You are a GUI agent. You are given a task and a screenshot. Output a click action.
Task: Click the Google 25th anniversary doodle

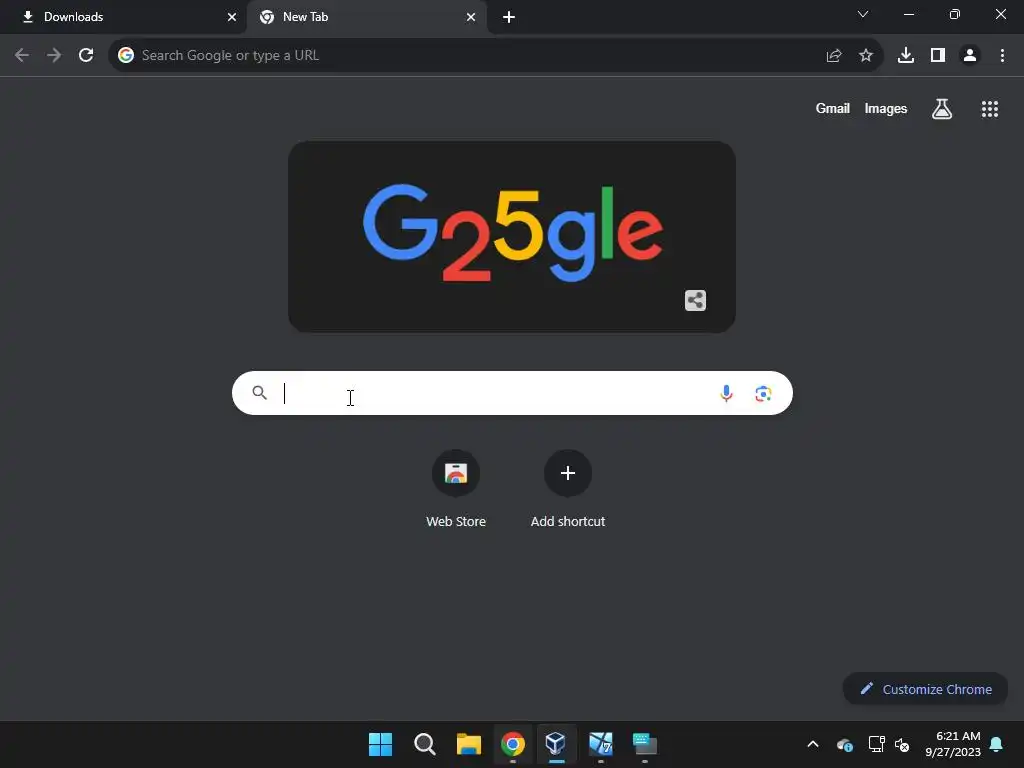[x=512, y=236]
